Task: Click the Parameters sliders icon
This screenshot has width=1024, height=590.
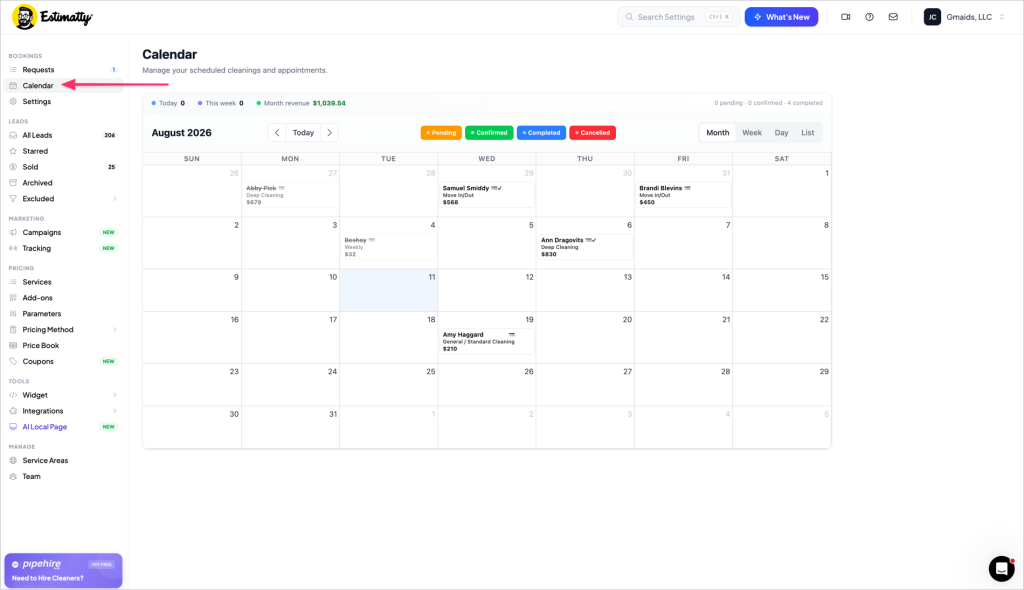Action: click(x=13, y=314)
